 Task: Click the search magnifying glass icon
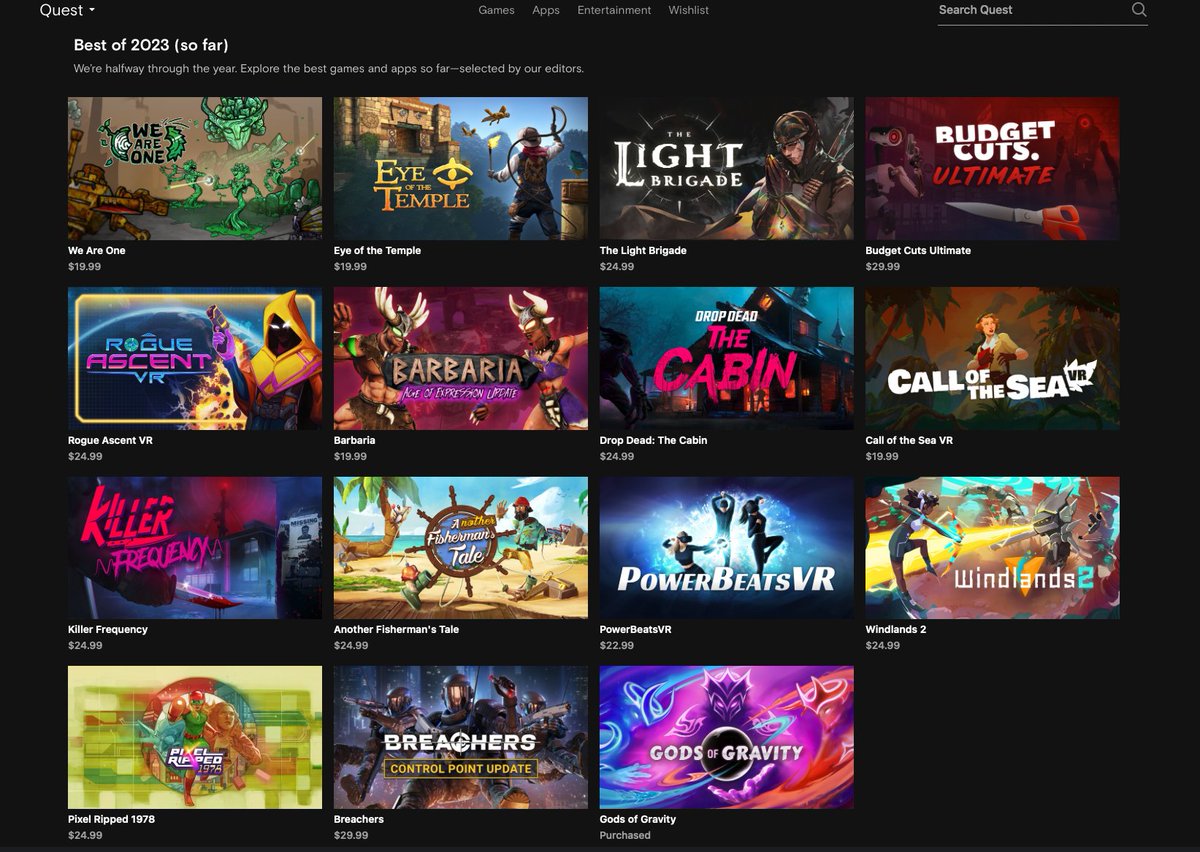point(1138,9)
